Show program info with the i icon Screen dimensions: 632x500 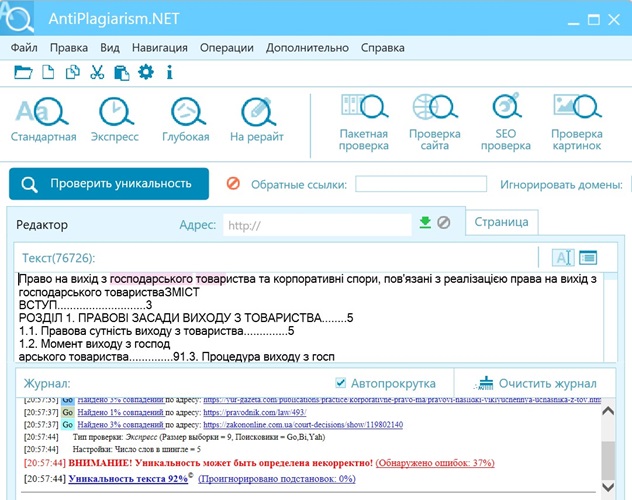tap(170, 73)
